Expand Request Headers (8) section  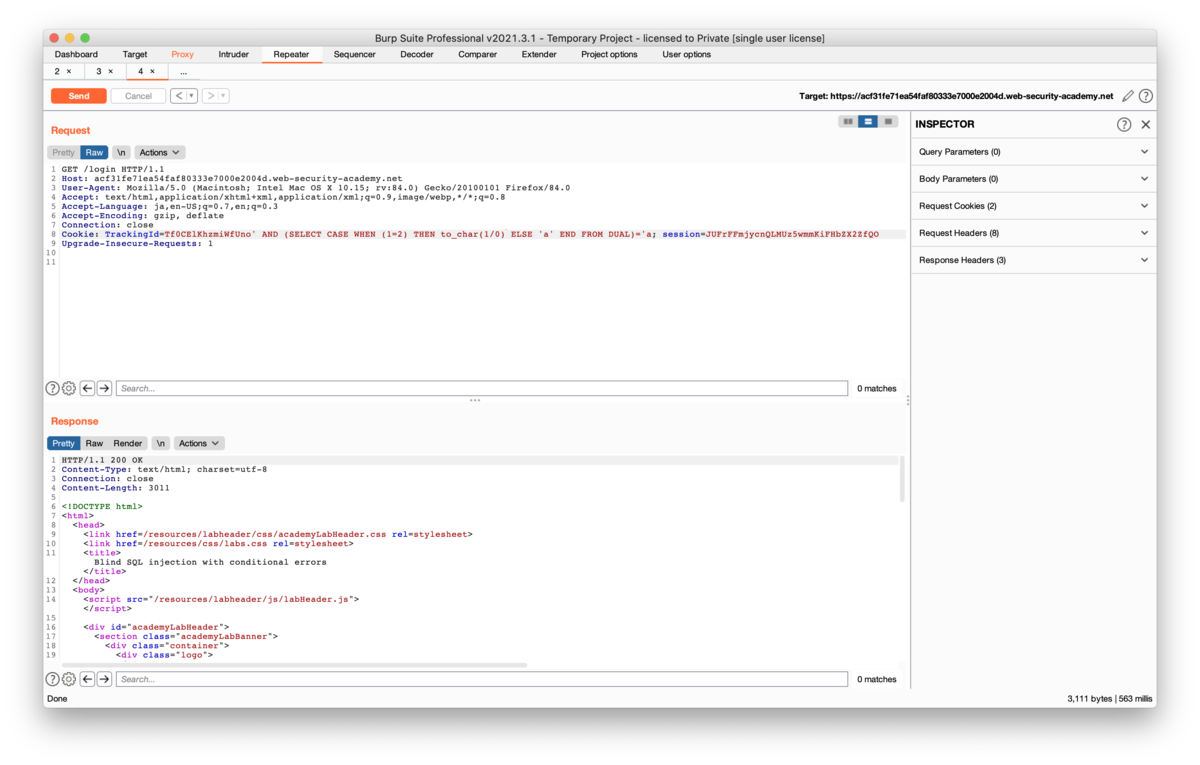(1033, 233)
